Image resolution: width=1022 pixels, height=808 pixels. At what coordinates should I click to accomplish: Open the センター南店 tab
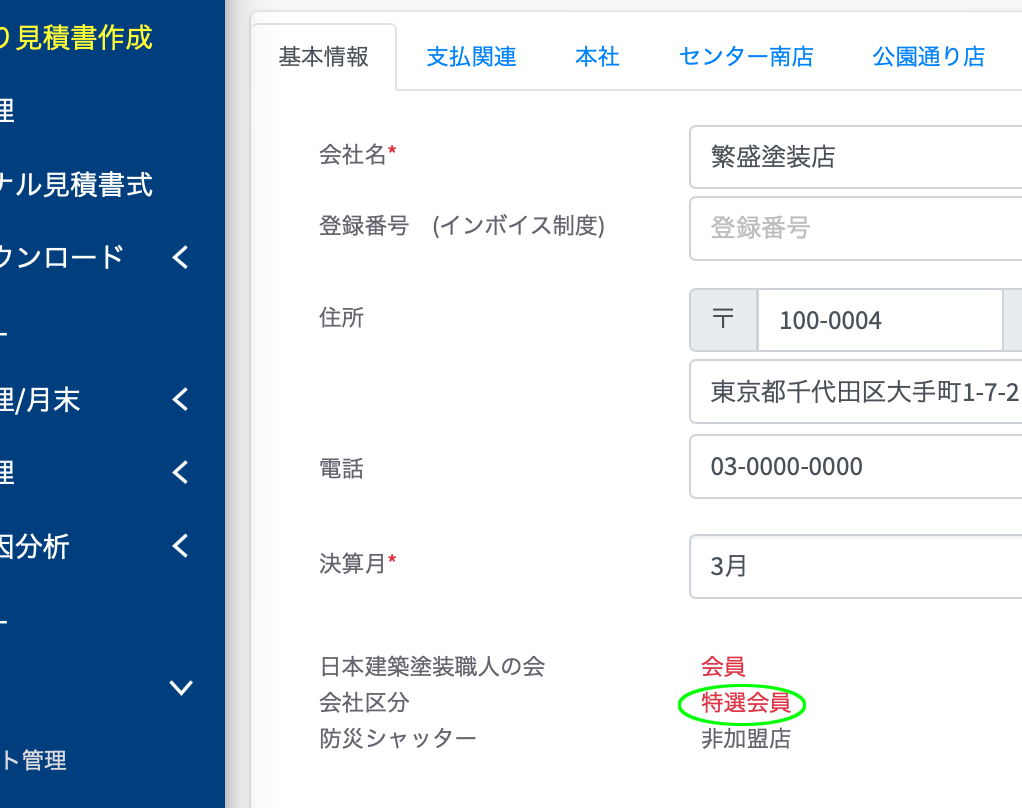[x=746, y=57]
